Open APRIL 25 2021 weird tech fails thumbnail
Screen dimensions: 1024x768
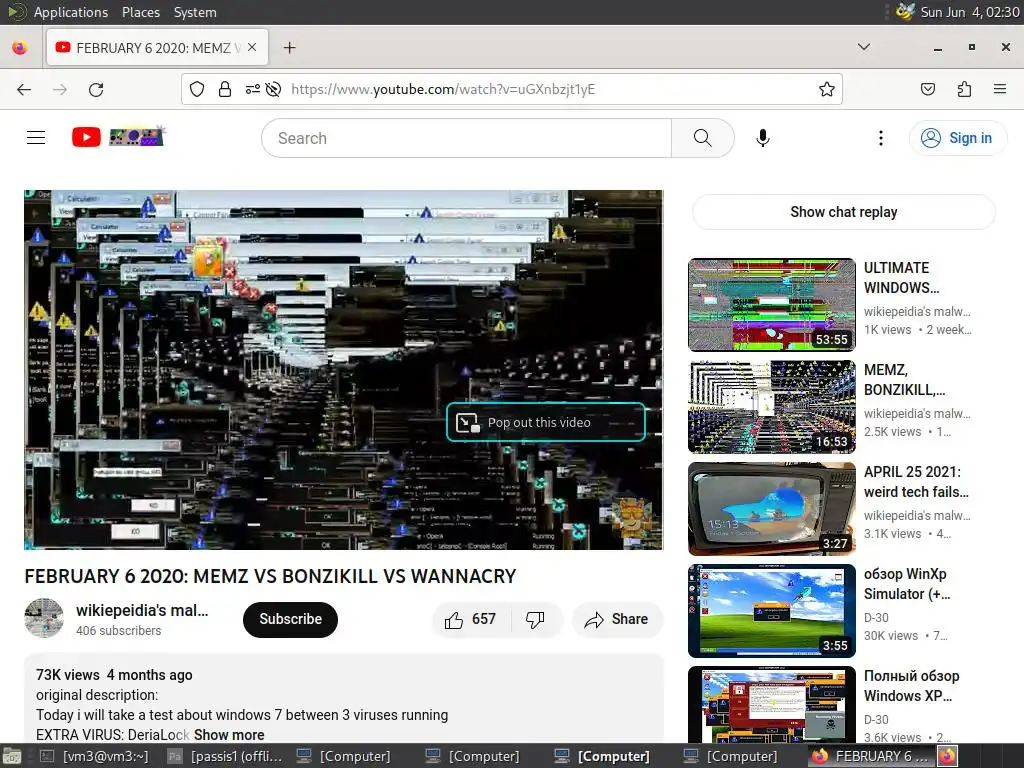pyautogui.click(x=772, y=509)
